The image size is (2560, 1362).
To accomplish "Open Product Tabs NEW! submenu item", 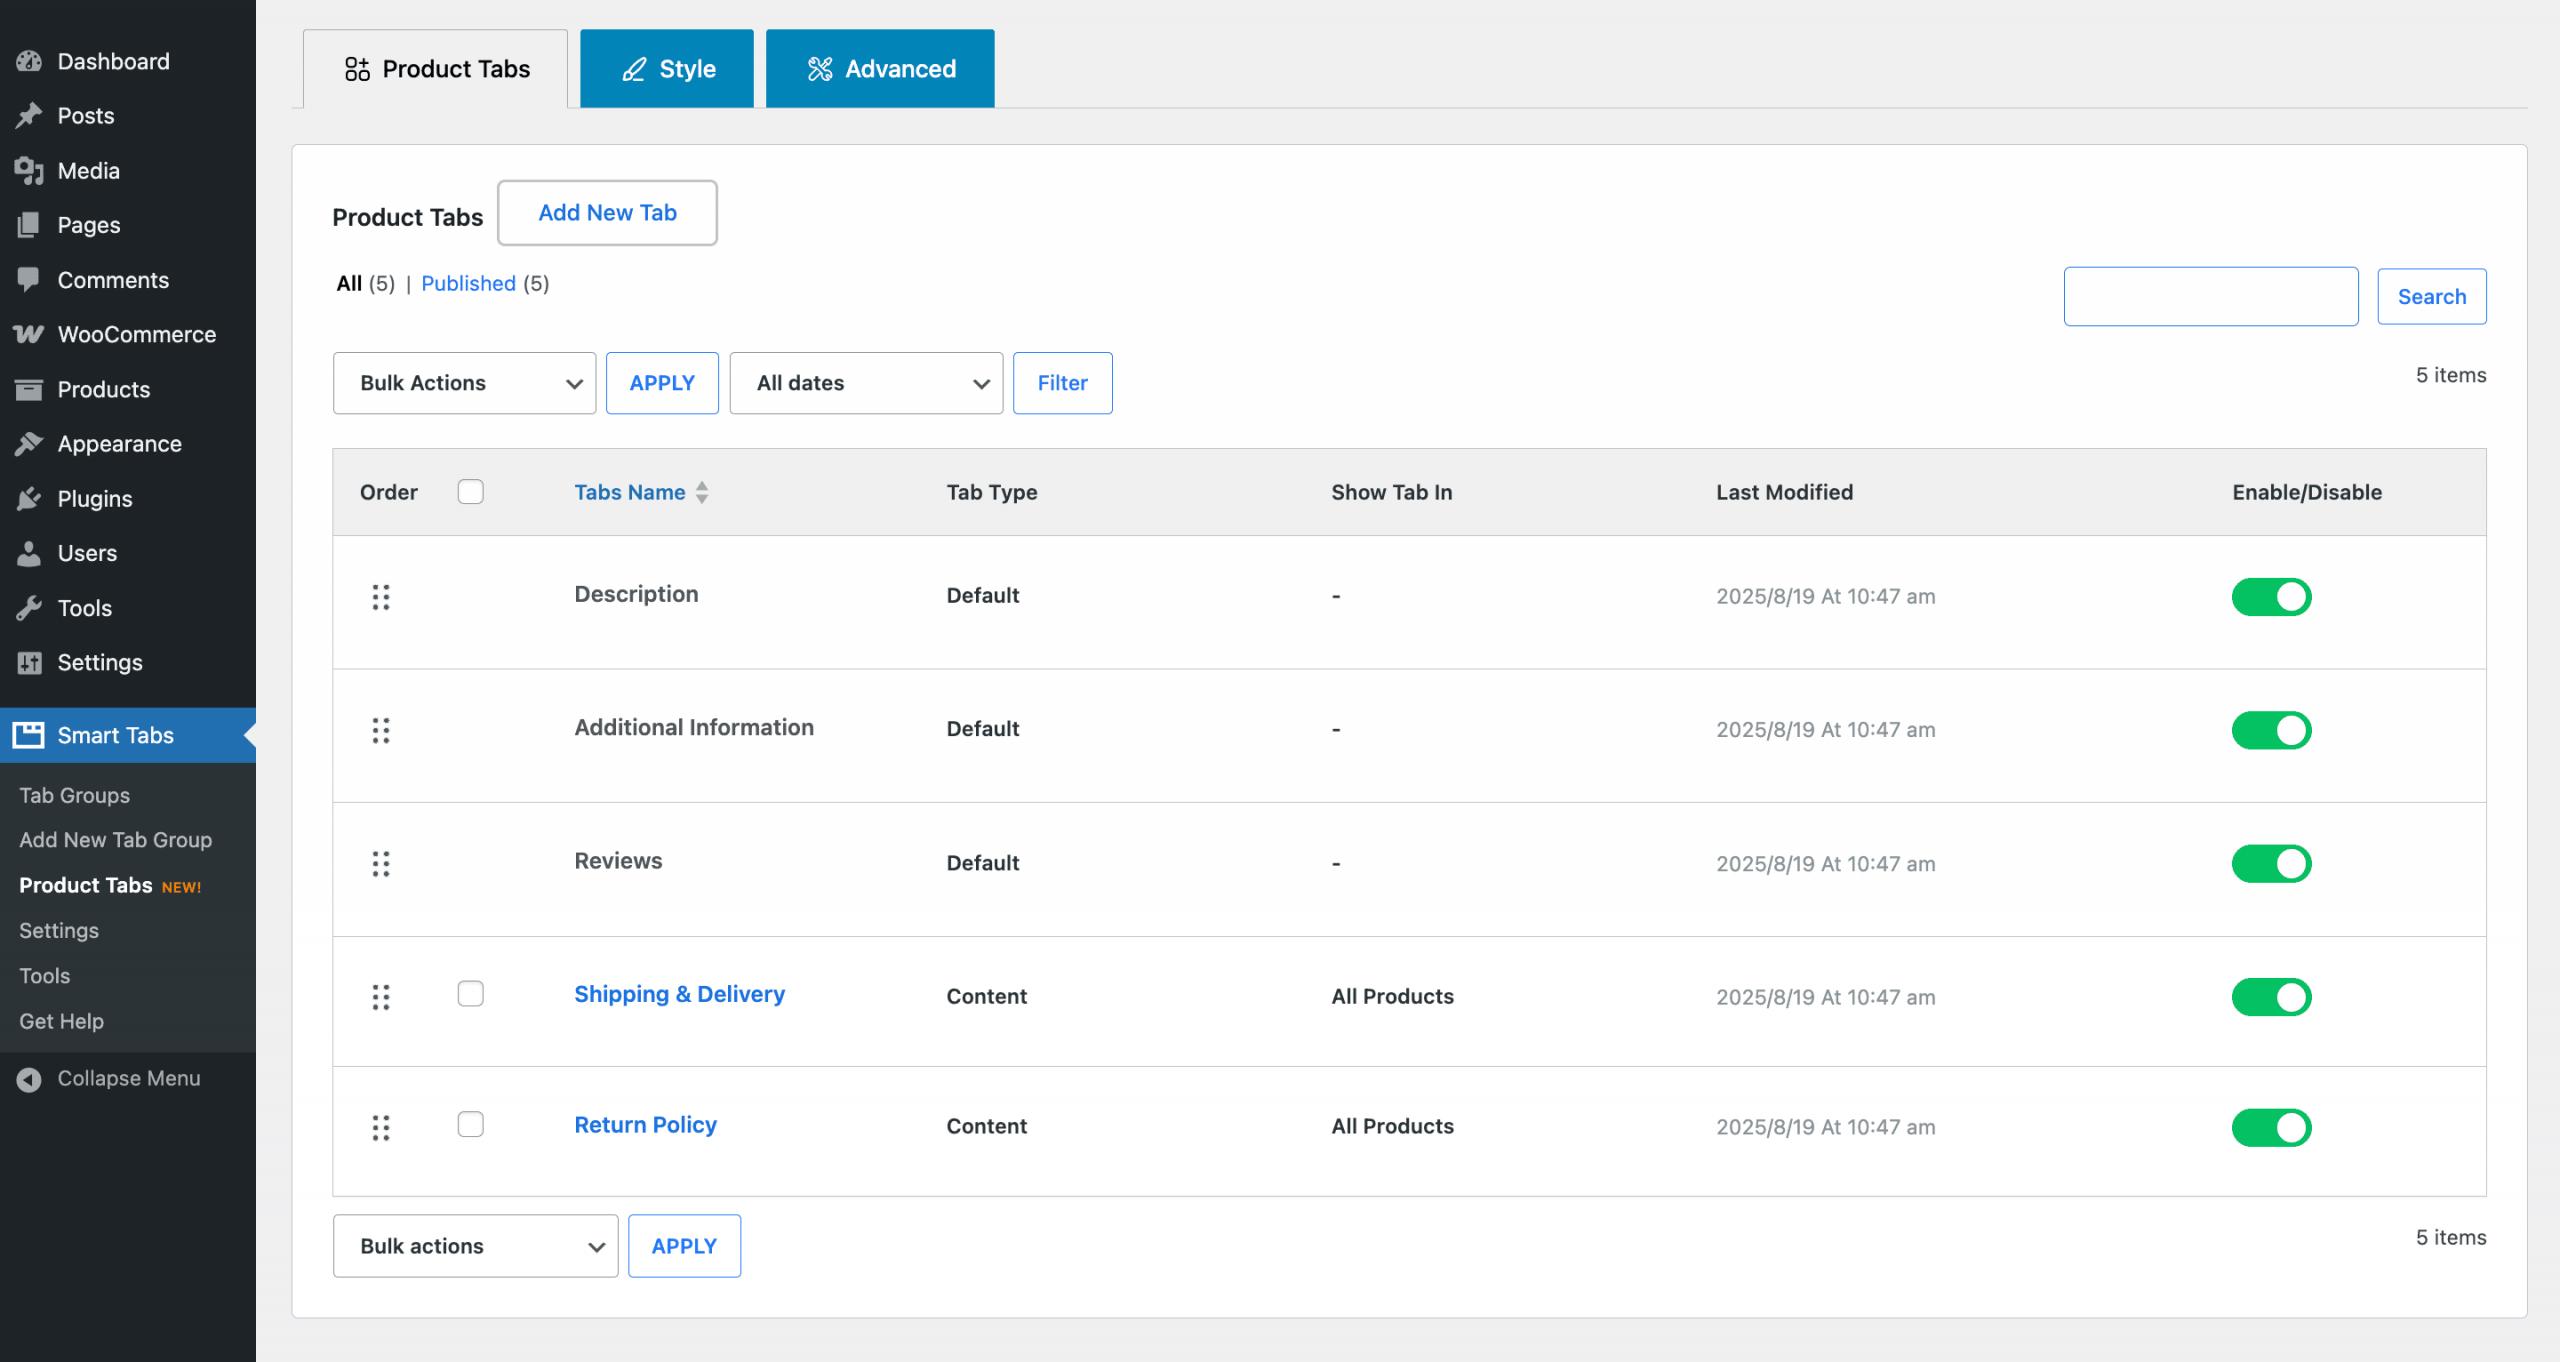I will coord(110,886).
